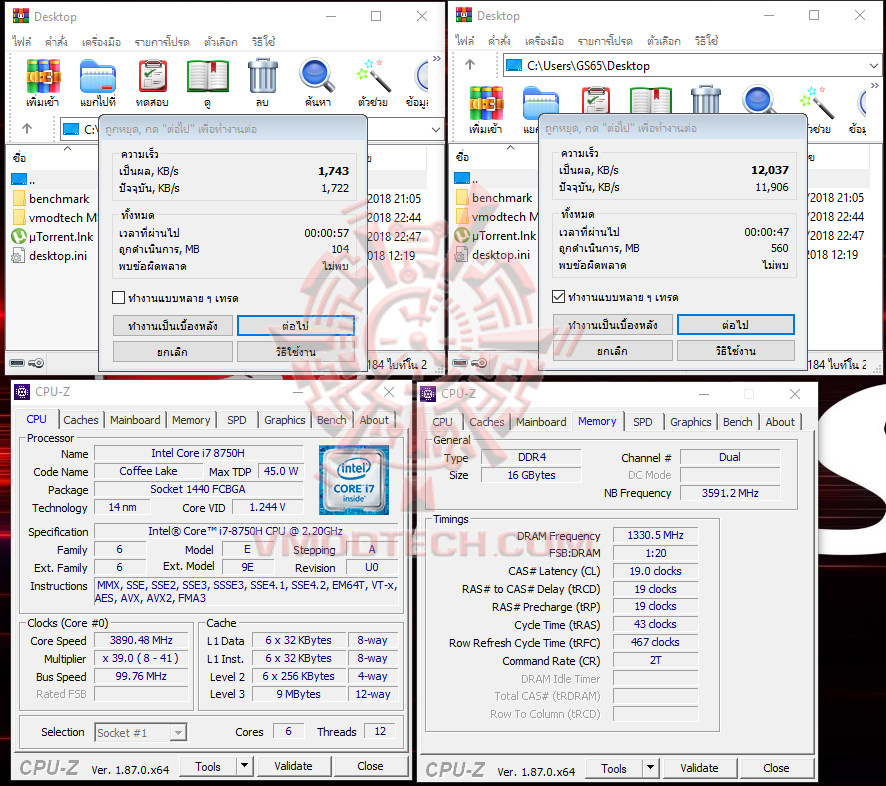Open address path dropdown in right WinRAR

click(x=874, y=66)
